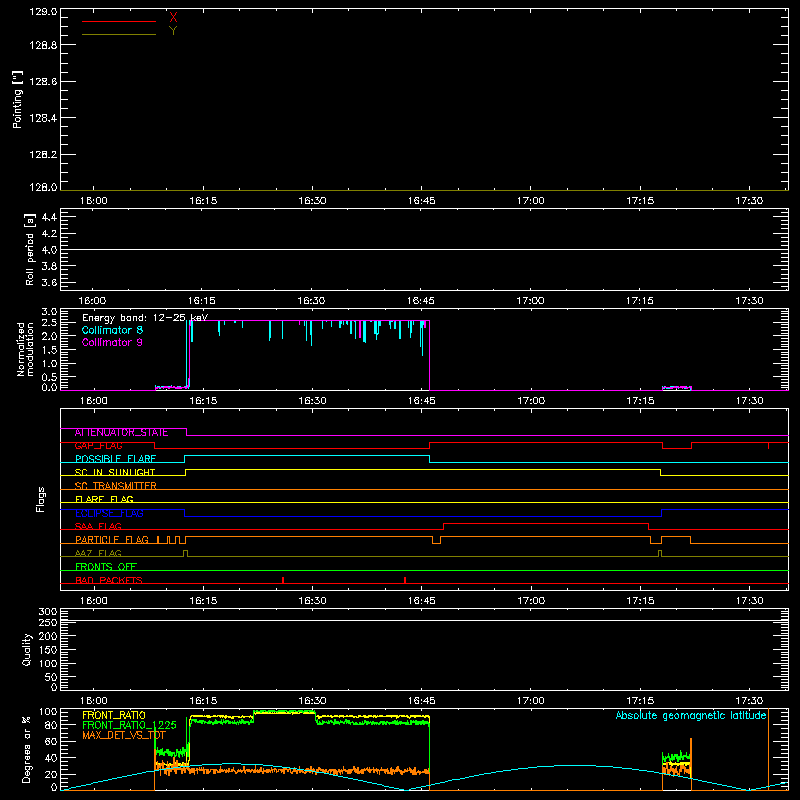This screenshot has height=800, width=800.
Task: Click the 17:15 time label under Flags plot
Action: tap(640, 601)
